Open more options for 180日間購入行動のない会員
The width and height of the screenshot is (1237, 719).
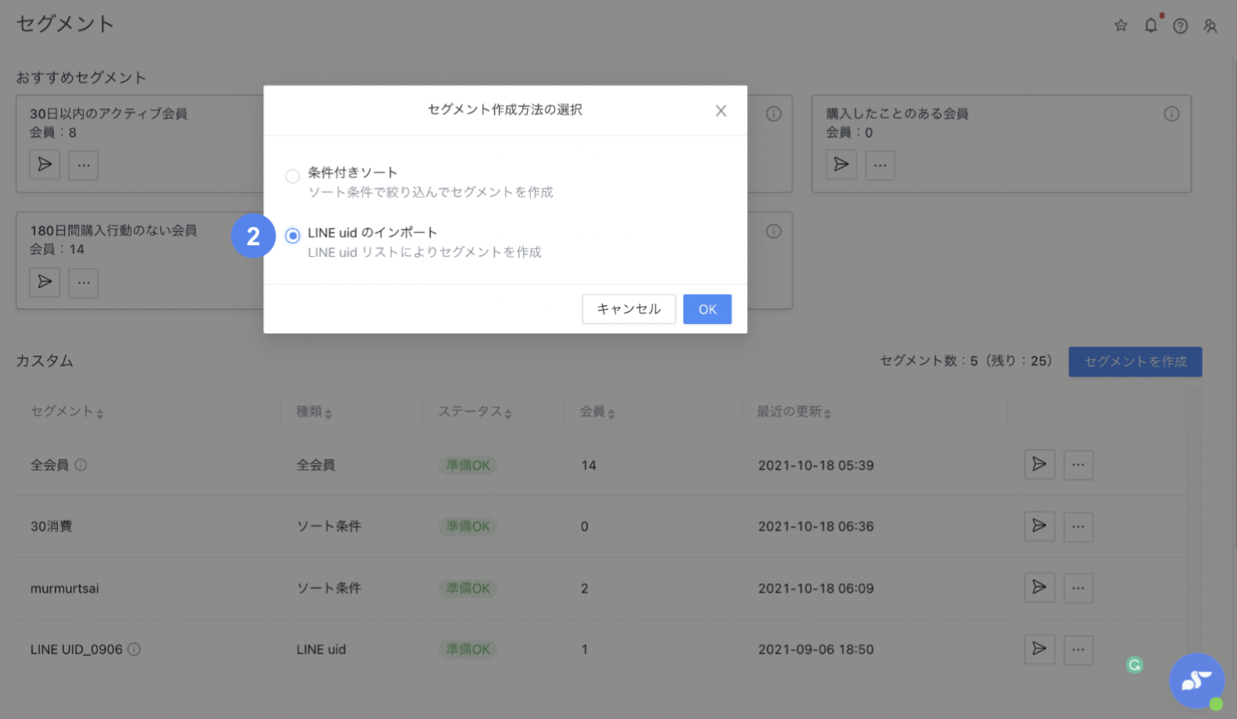[83, 282]
